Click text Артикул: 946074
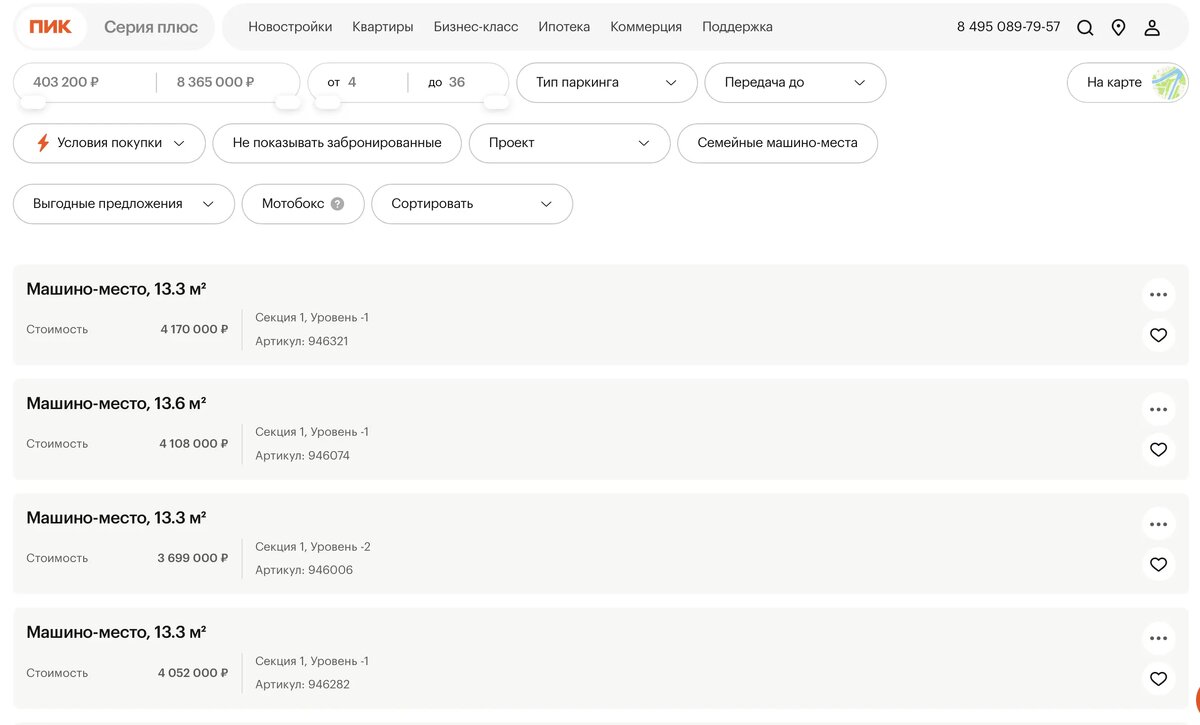This screenshot has width=1200, height=725. (302, 456)
